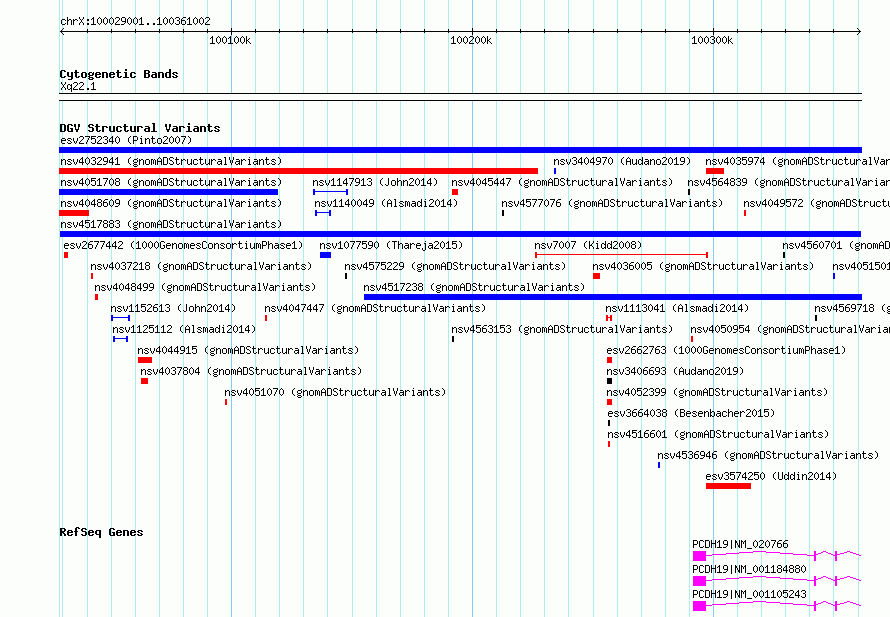
Task: Click the Cytogenetic Bands track title
Action: point(119,74)
